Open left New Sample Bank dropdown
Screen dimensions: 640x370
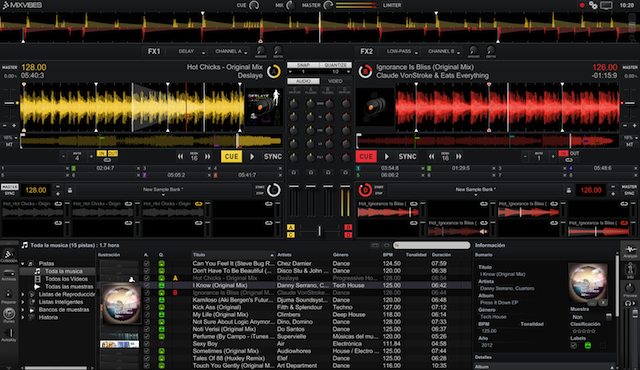coord(163,190)
